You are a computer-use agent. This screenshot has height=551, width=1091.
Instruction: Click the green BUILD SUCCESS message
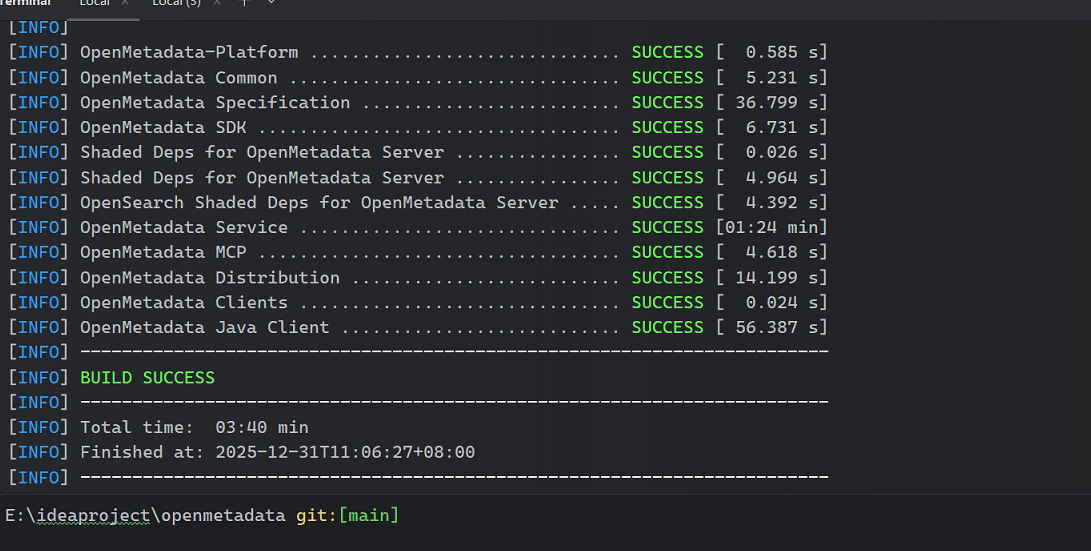coord(148,377)
